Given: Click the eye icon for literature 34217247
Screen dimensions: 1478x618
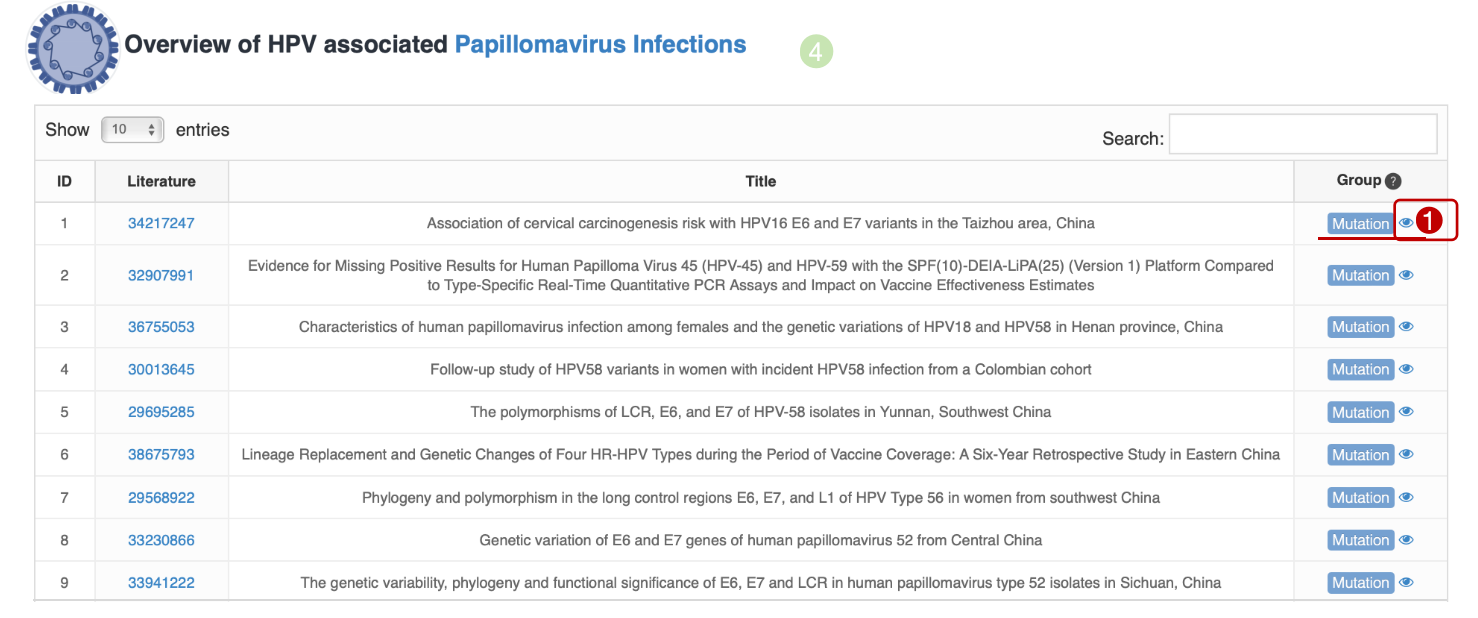Looking at the screenshot, I should tap(1406, 223).
